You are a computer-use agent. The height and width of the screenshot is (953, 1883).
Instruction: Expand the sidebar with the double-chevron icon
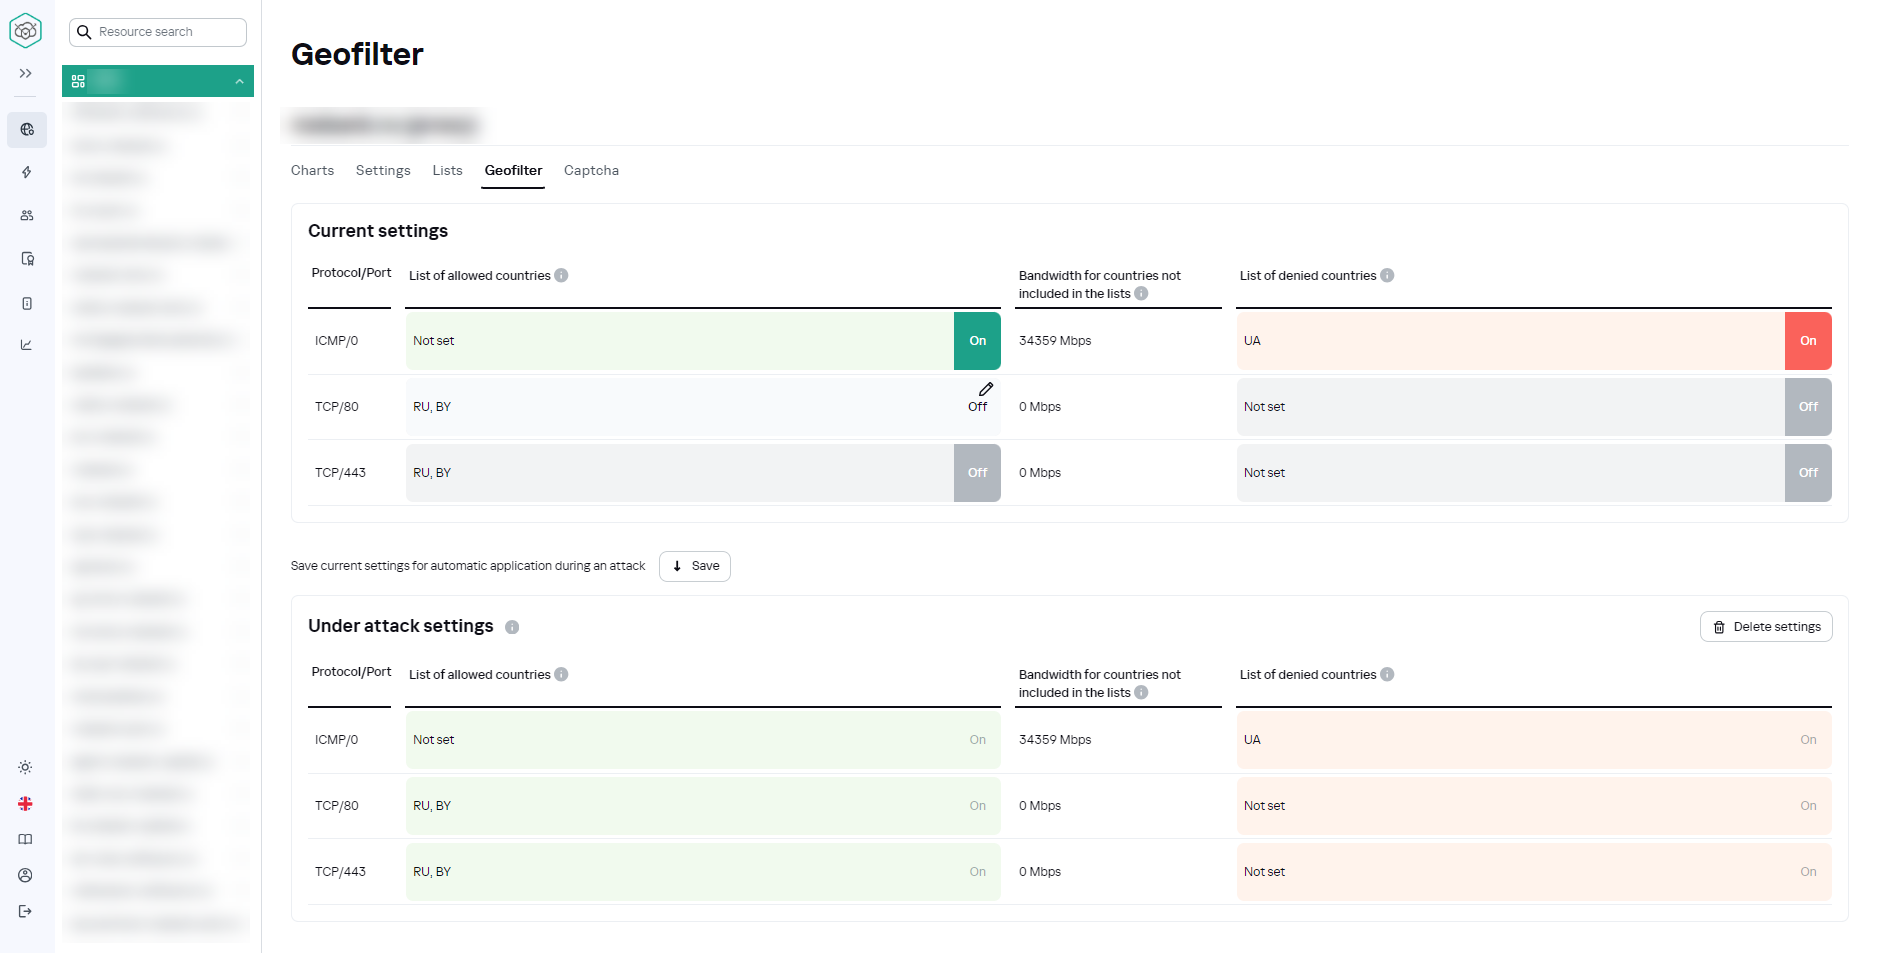(x=26, y=74)
